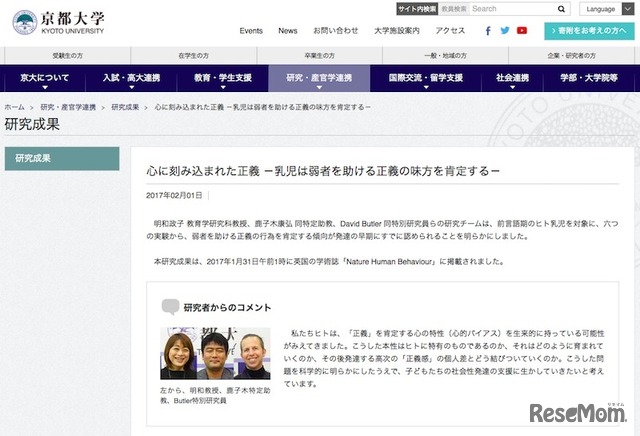Open the Language dropdown
Viewport: 640px width, 436px height.
[607, 9]
